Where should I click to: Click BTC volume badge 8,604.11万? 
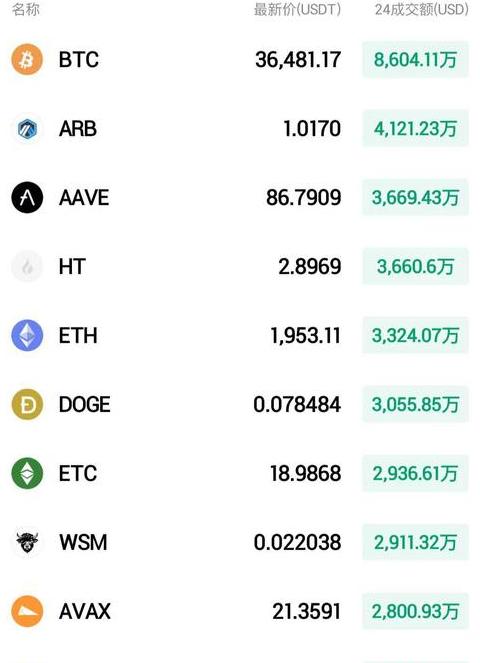tap(415, 59)
